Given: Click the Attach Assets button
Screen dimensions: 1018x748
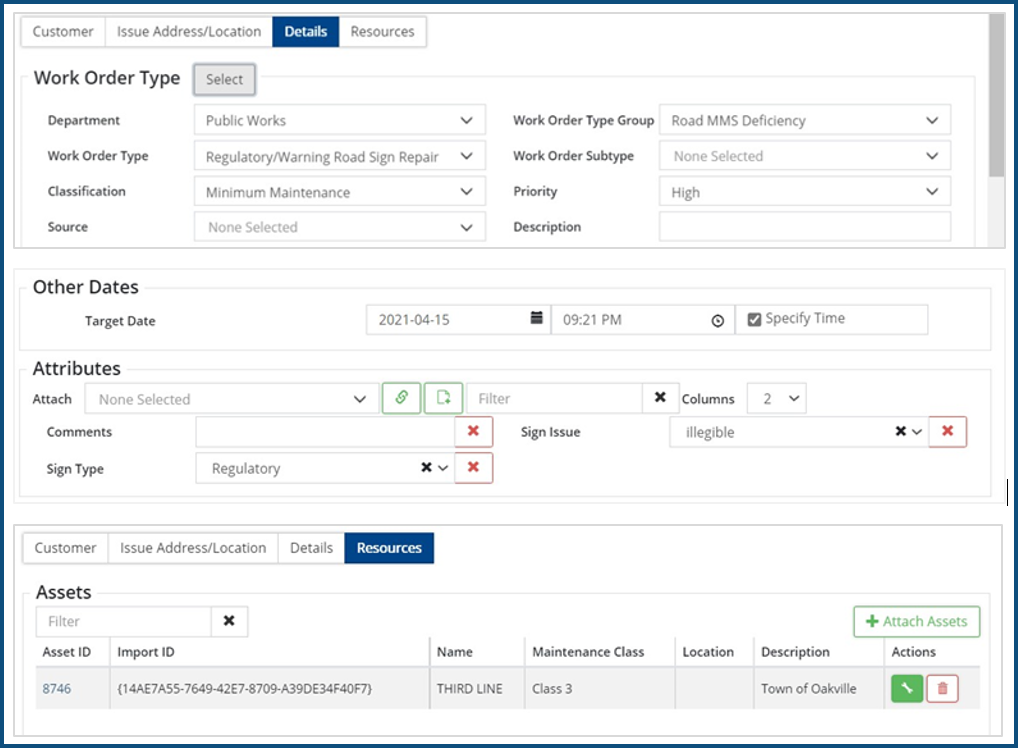Looking at the screenshot, I should (916, 621).
